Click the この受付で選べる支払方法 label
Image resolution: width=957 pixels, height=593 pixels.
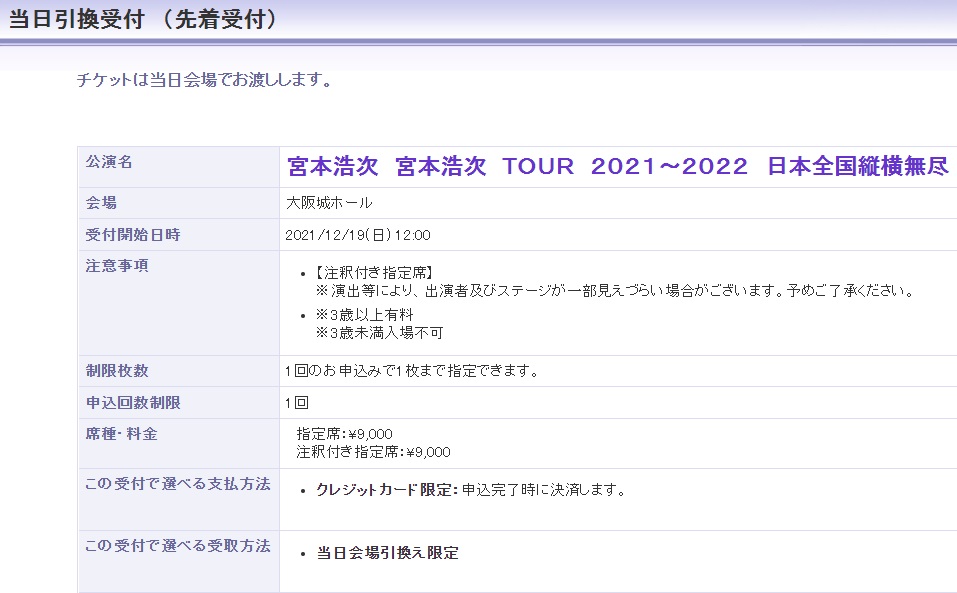[x=178, y=484]
